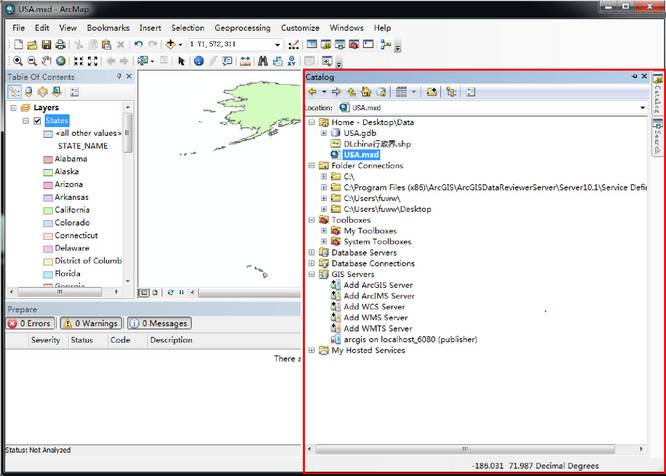
Task: Click the Alabama color swatch
Action: coord(48,160)
